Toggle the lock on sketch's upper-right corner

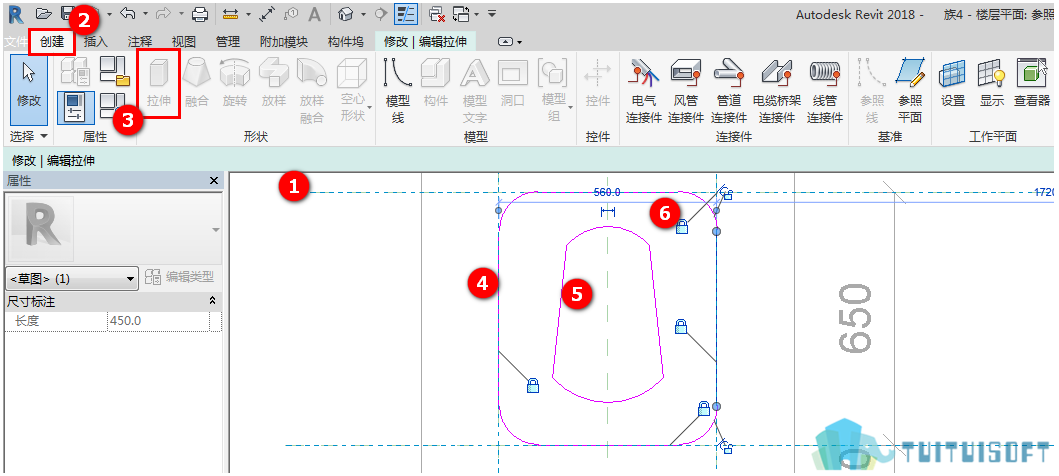682,227
